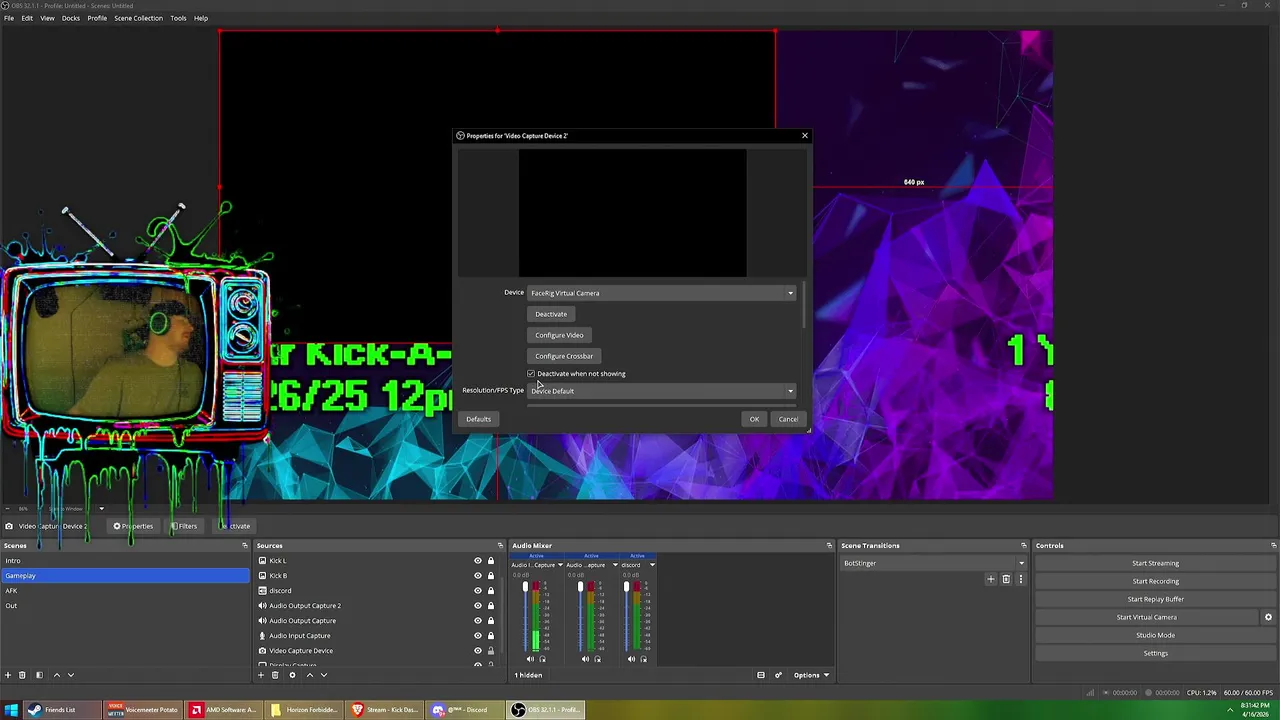This screenshot has width=1280, height=720.
Task: Switch Audio Mixer layout icon
Action: [x=761, y=675]
